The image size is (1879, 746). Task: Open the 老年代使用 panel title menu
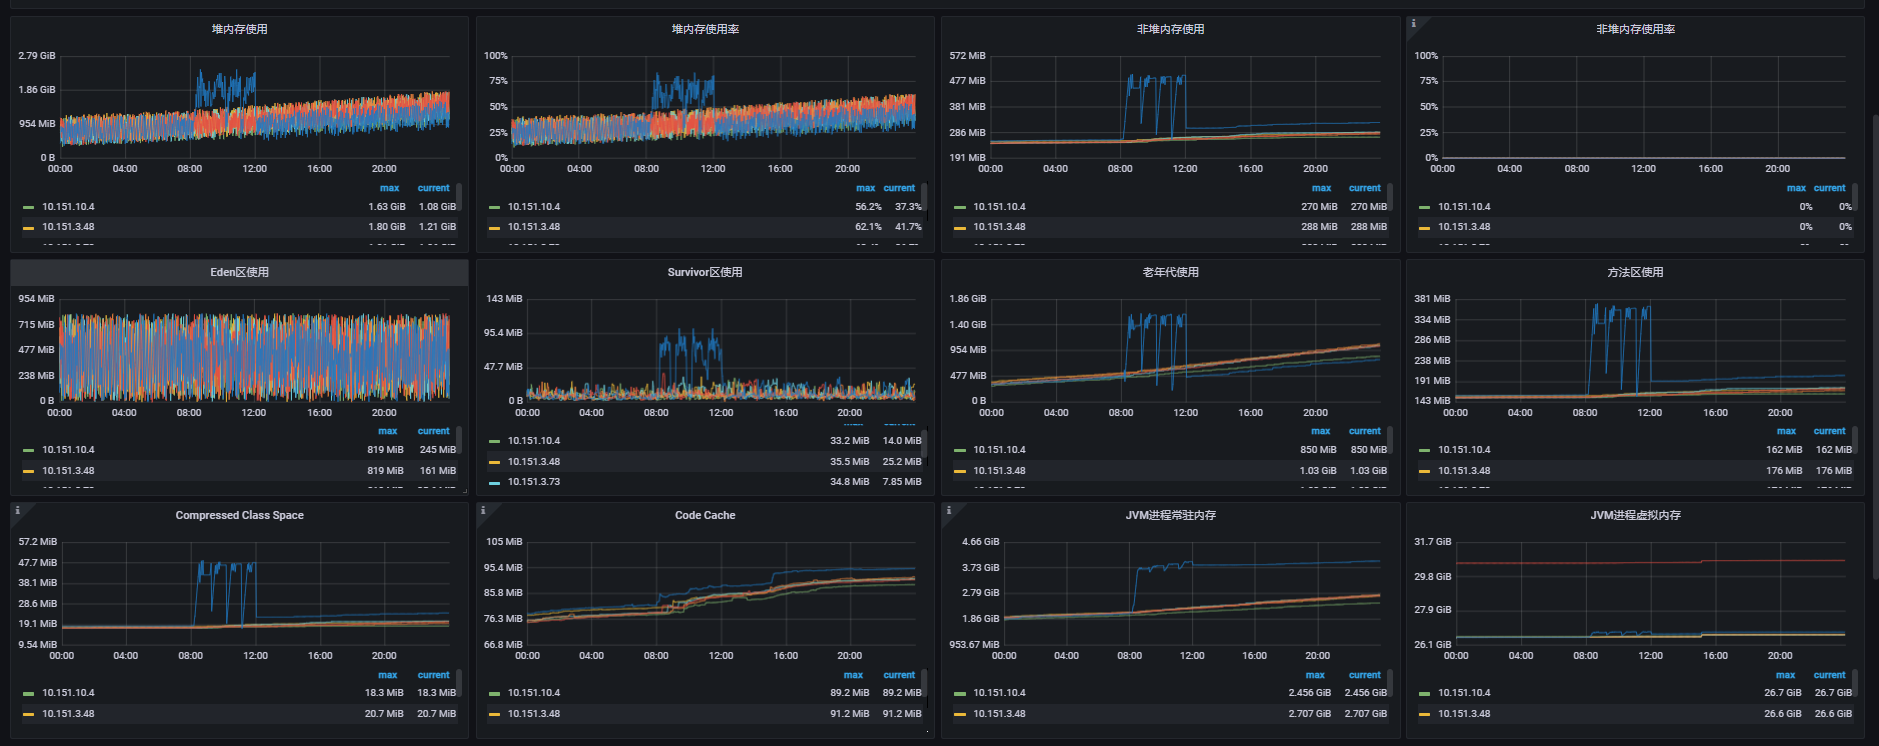click(1170, 272)
